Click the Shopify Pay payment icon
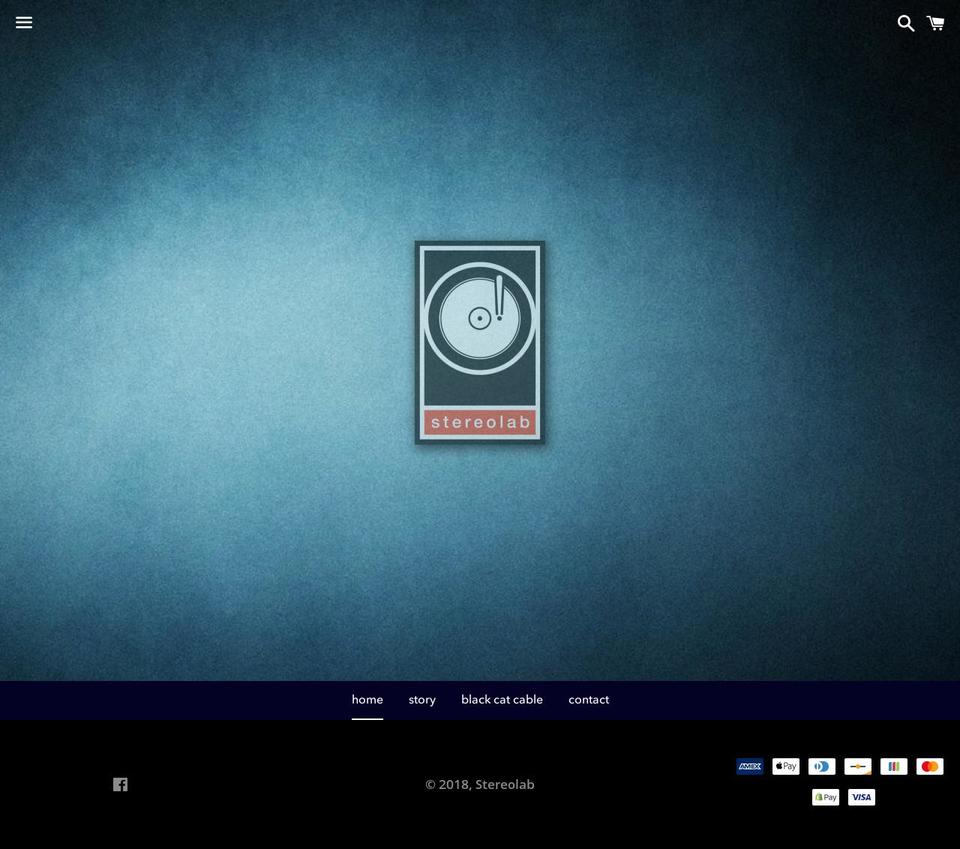960x849 pixels. click(825, 797)
